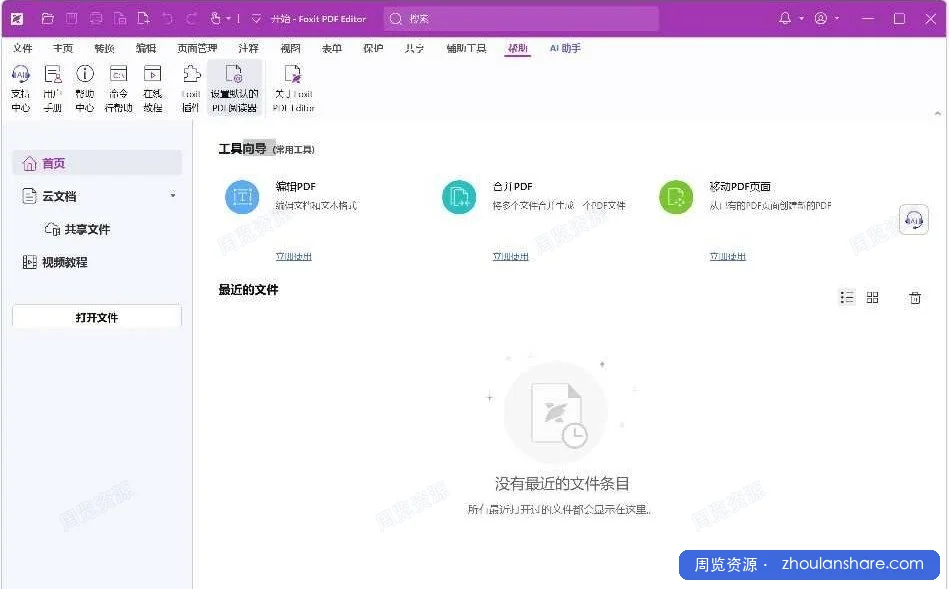This screenshot has height=589, width=949.
Task: Select the 帮助 ribbon tab
Action: pos(517,48)
